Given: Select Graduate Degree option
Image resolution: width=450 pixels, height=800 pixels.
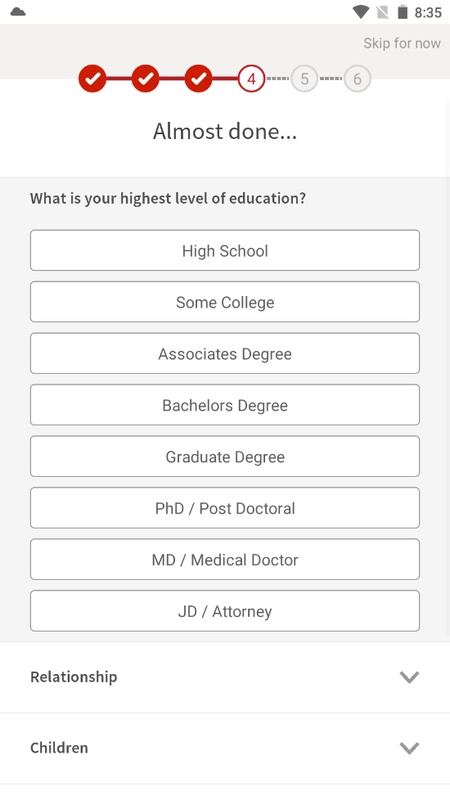Looking at the screenshot, I should 225,456.
